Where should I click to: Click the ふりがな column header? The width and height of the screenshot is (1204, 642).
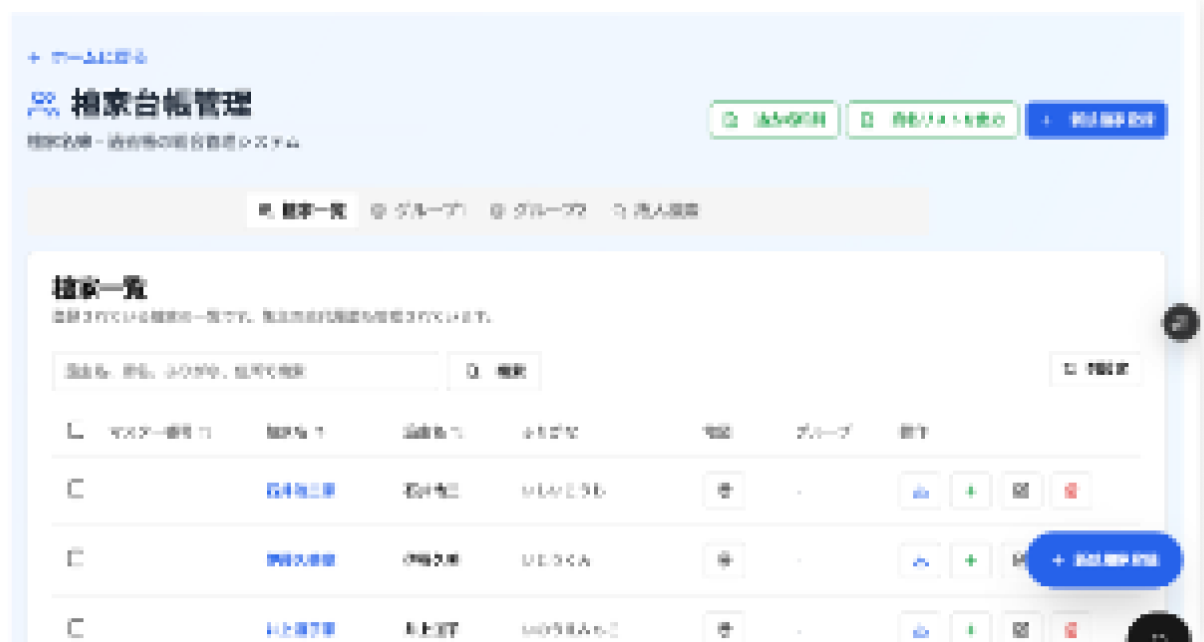[550, 432]
